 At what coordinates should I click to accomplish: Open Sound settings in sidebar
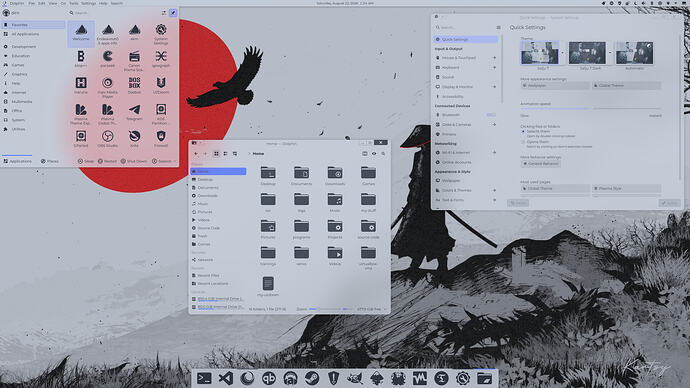466,77
